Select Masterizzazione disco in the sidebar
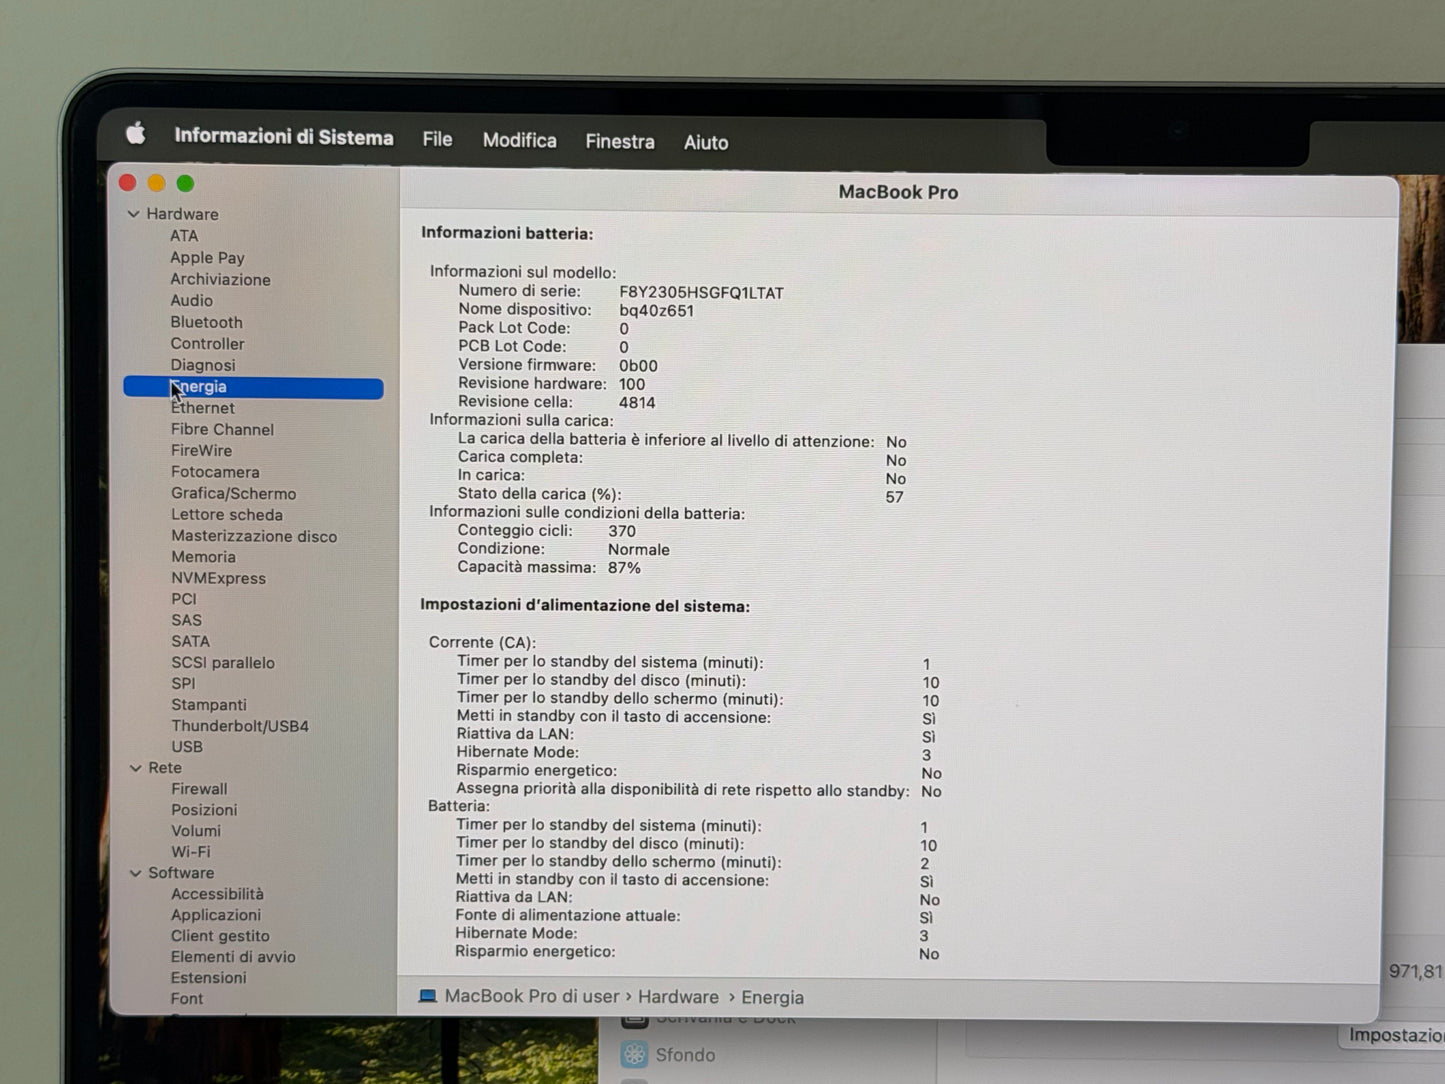Viewport: 1445px width, 1084px height. tap(254, 537)
